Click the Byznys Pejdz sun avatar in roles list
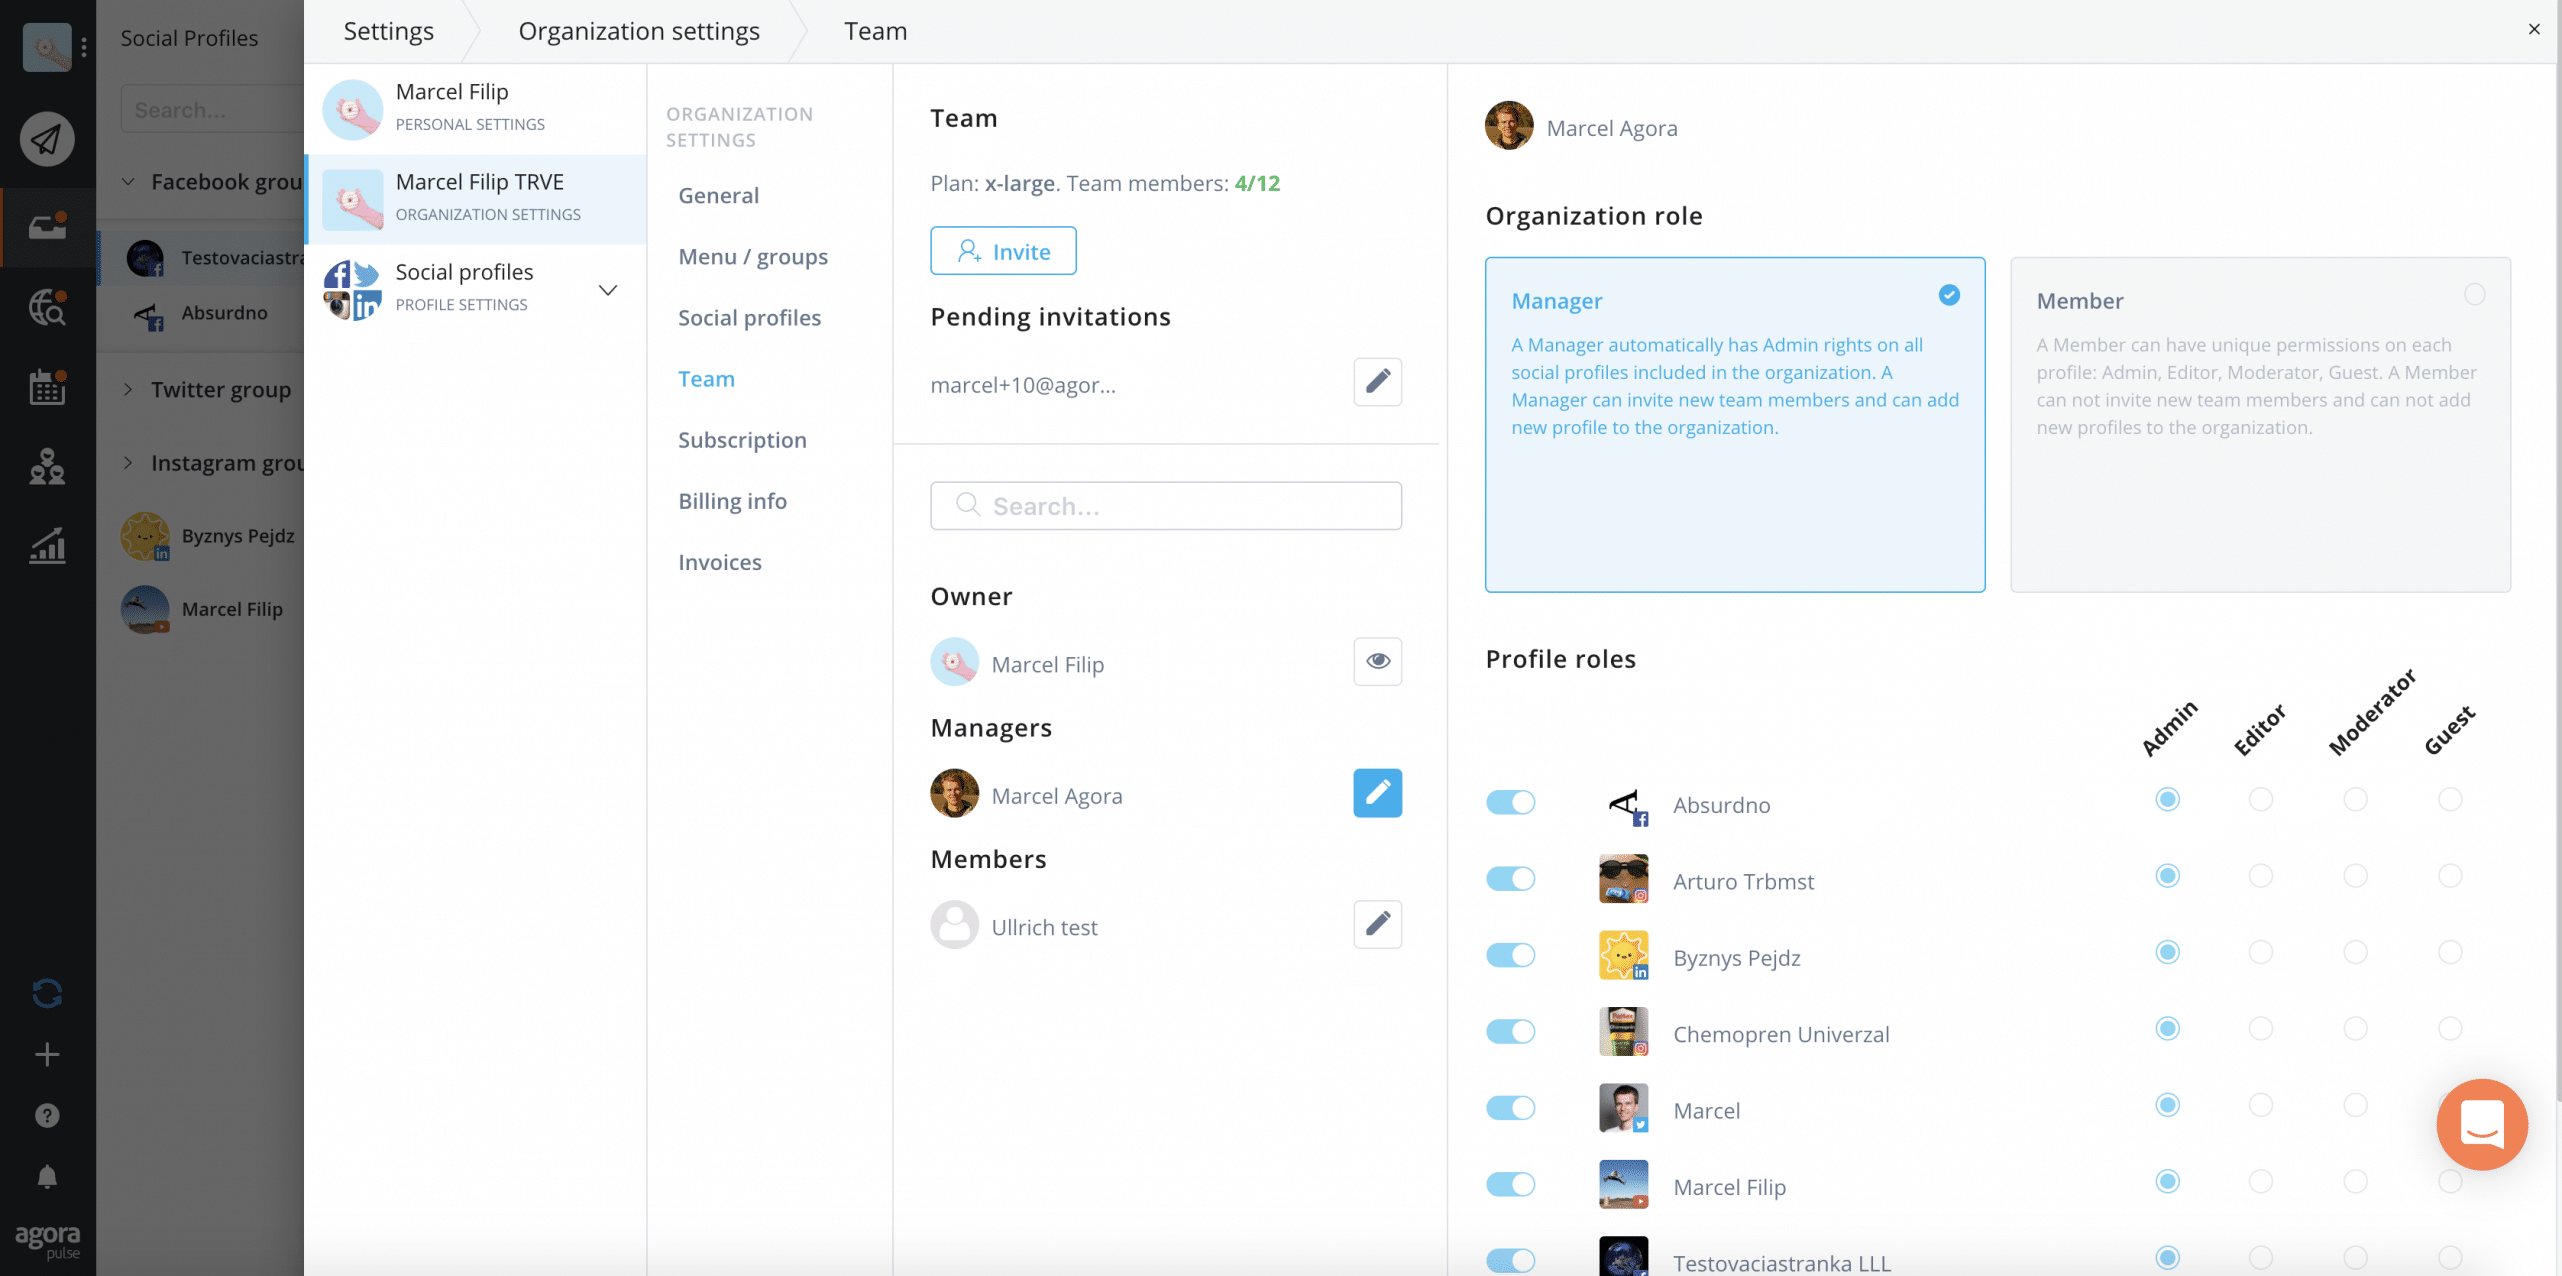The image size is (2562, 1276). [1623, 956]
